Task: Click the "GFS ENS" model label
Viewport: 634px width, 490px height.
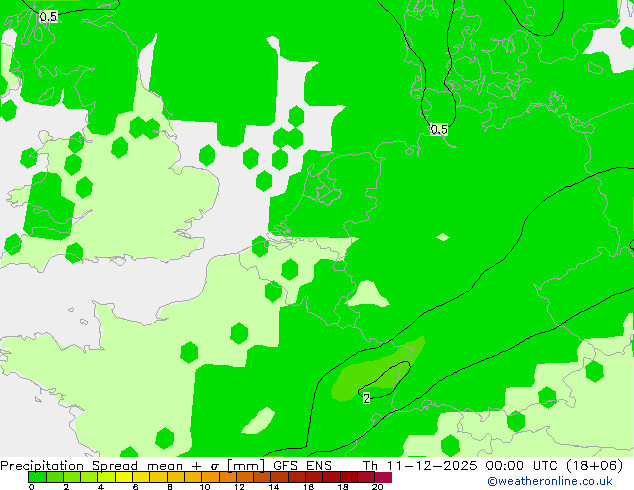Action: (x=302, y=466)
